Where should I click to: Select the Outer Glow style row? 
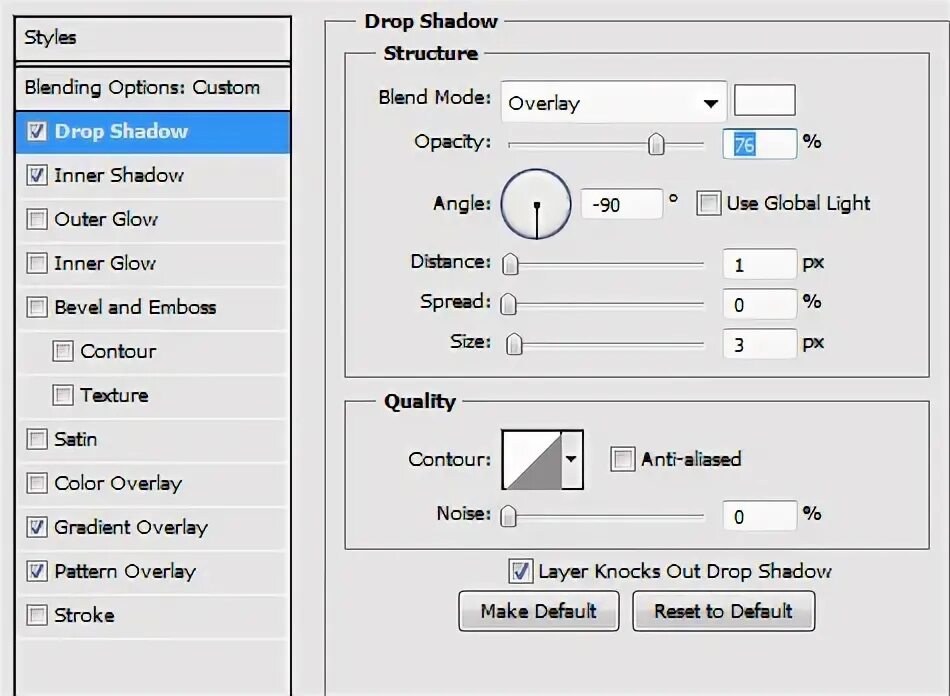tap(153, 219)
